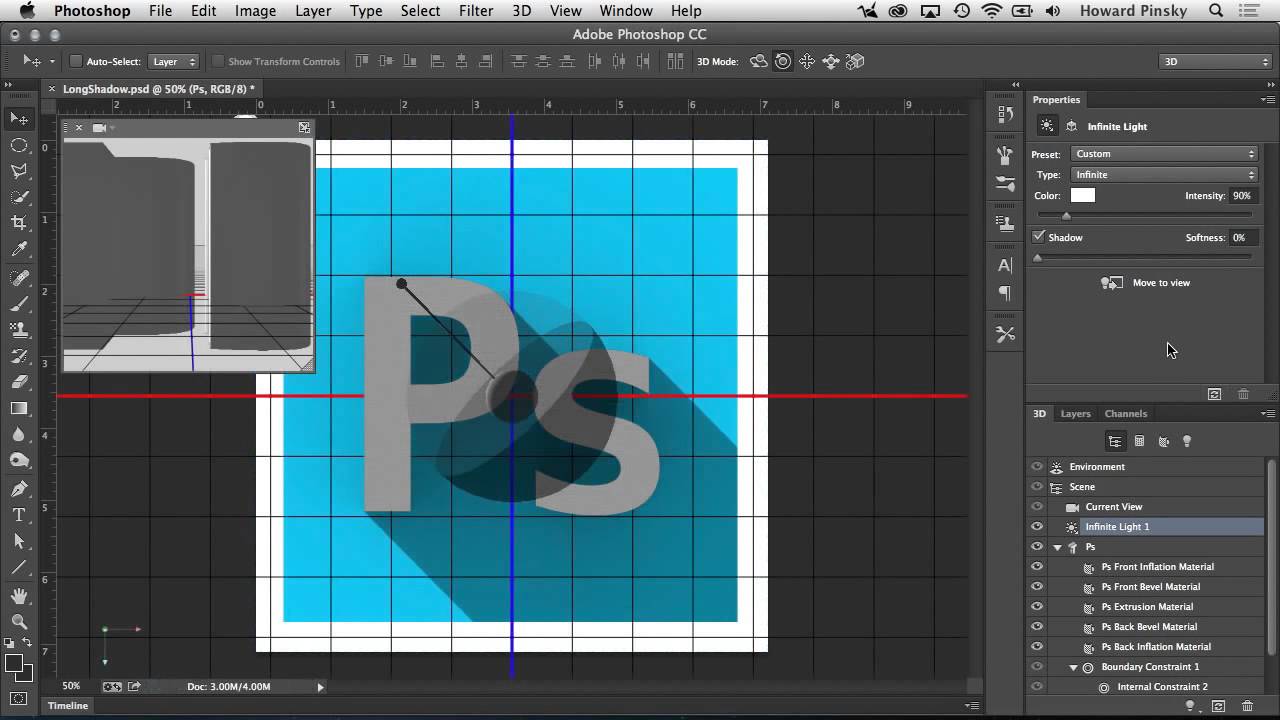This screenshot has width=1280, height=720.
Task: Choose Scale the 3D Object mode
Action: point(855,61)
